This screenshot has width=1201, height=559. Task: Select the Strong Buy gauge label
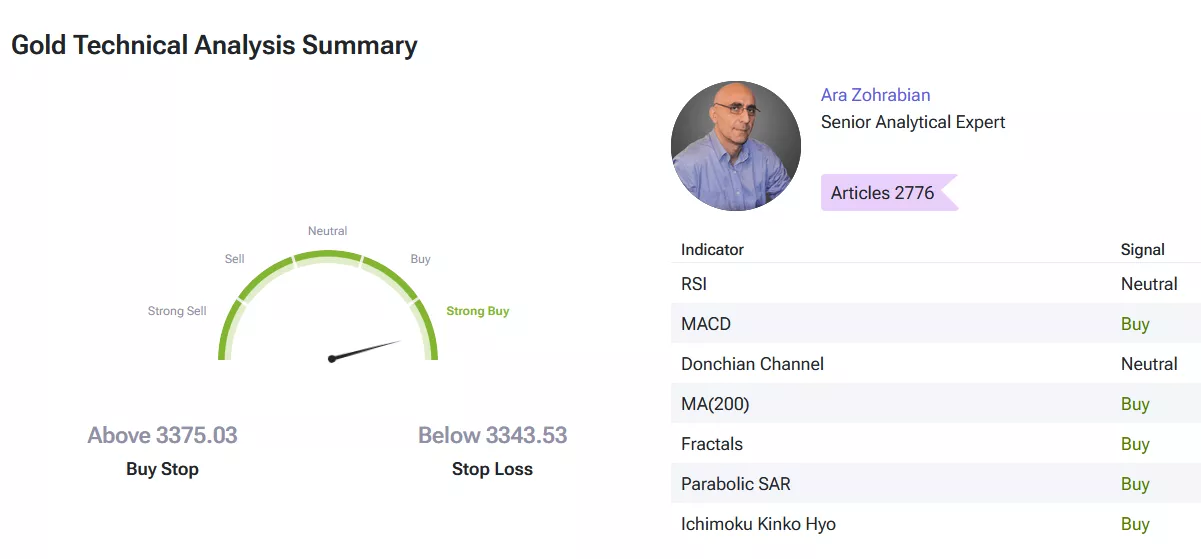pyautogui.click(x=477, y=311)
